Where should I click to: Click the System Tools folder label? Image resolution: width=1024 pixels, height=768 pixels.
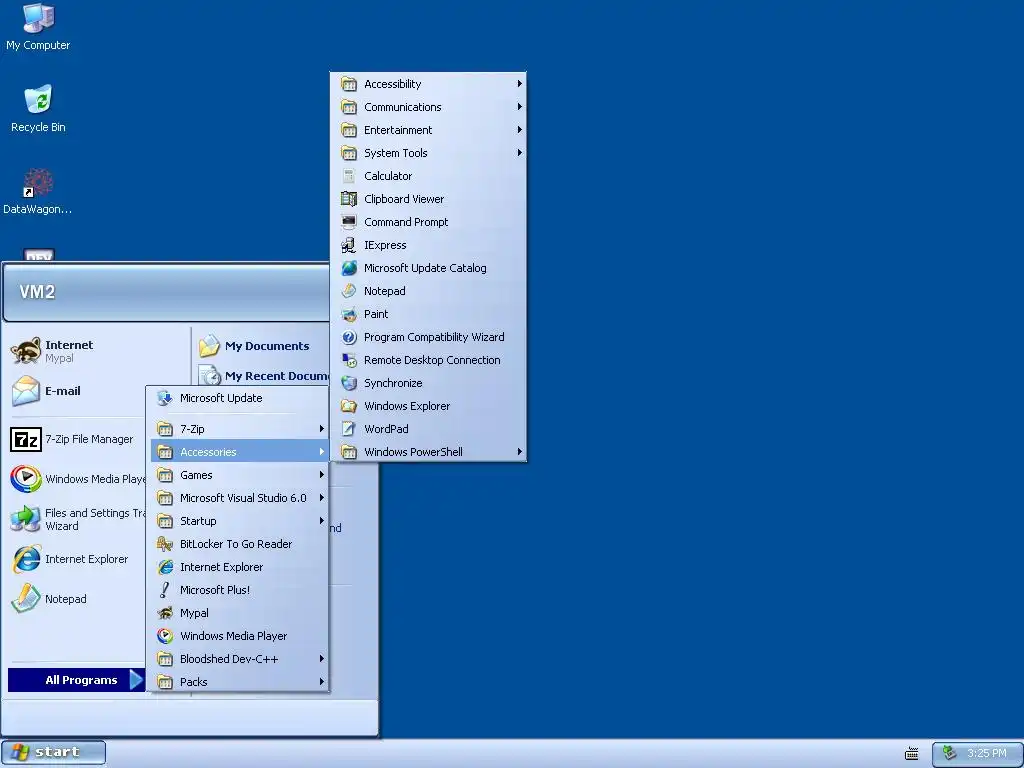[396, 153]
